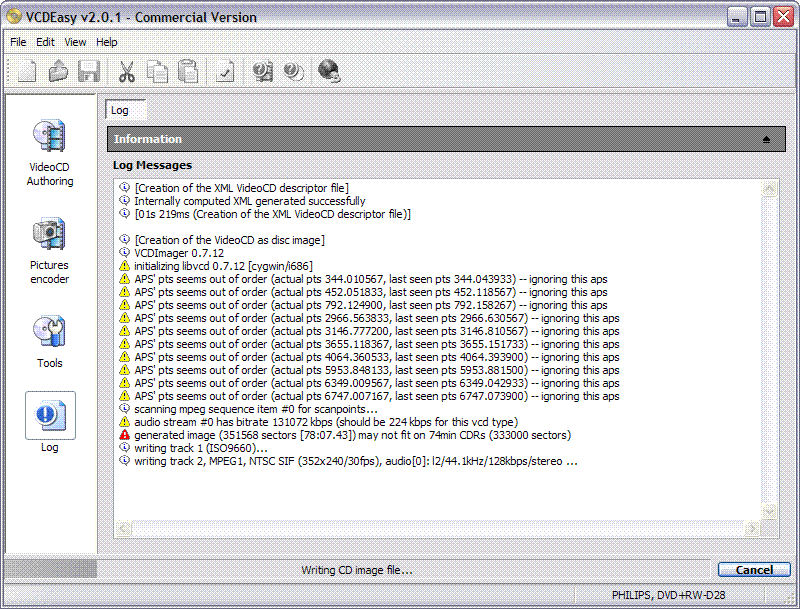
Task: Click log scrollbar down arrow
Action: (769, 512)
